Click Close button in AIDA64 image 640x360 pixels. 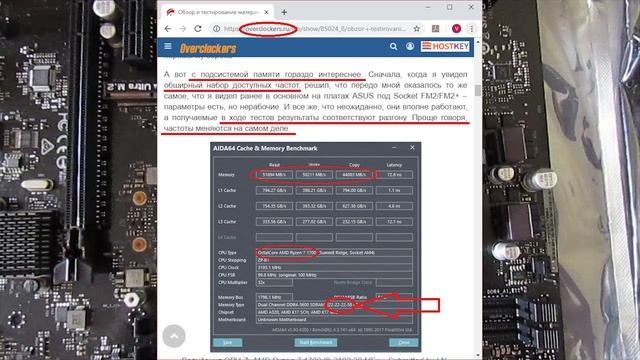(404, 342)
